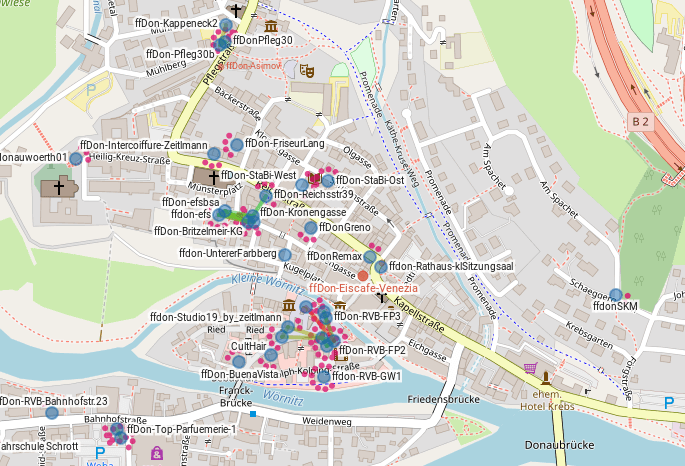Open the ffDon-Reichsstr39 node marker
The height and width of the screenshot is (466, 685).
[266, 196]
